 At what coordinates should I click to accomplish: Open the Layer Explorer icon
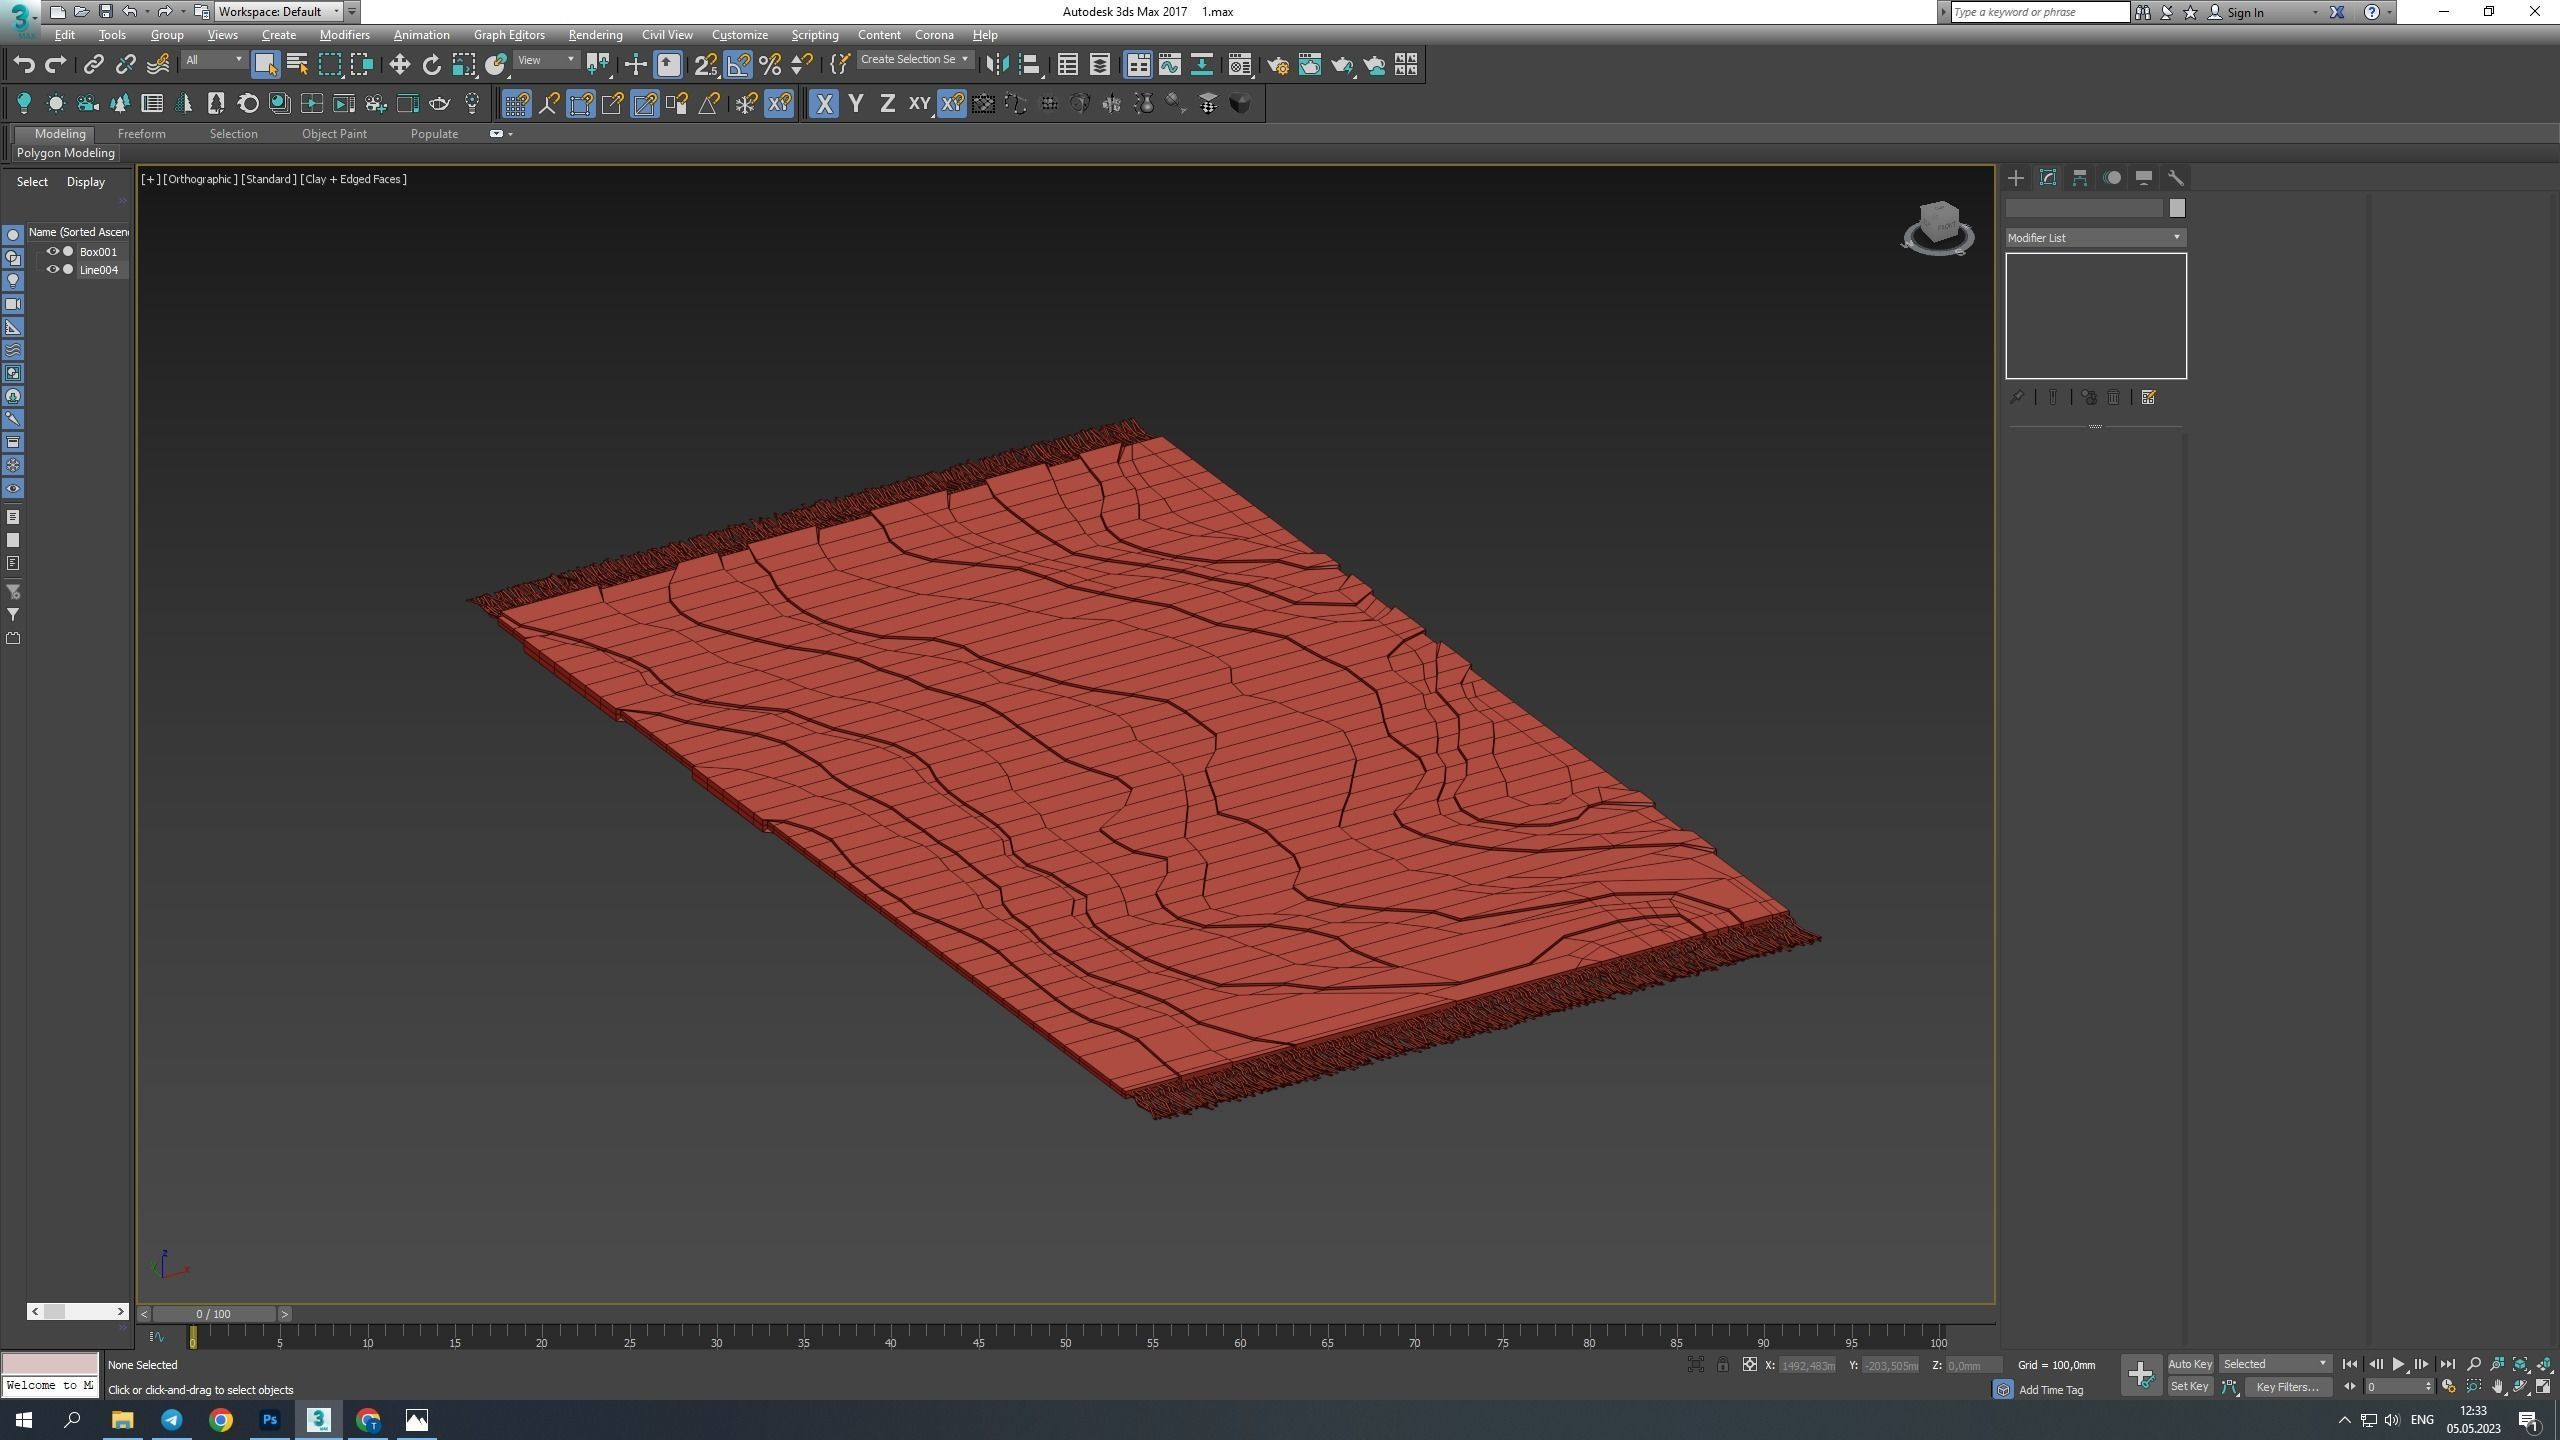pyautogui.click(x=1099, y=65)
